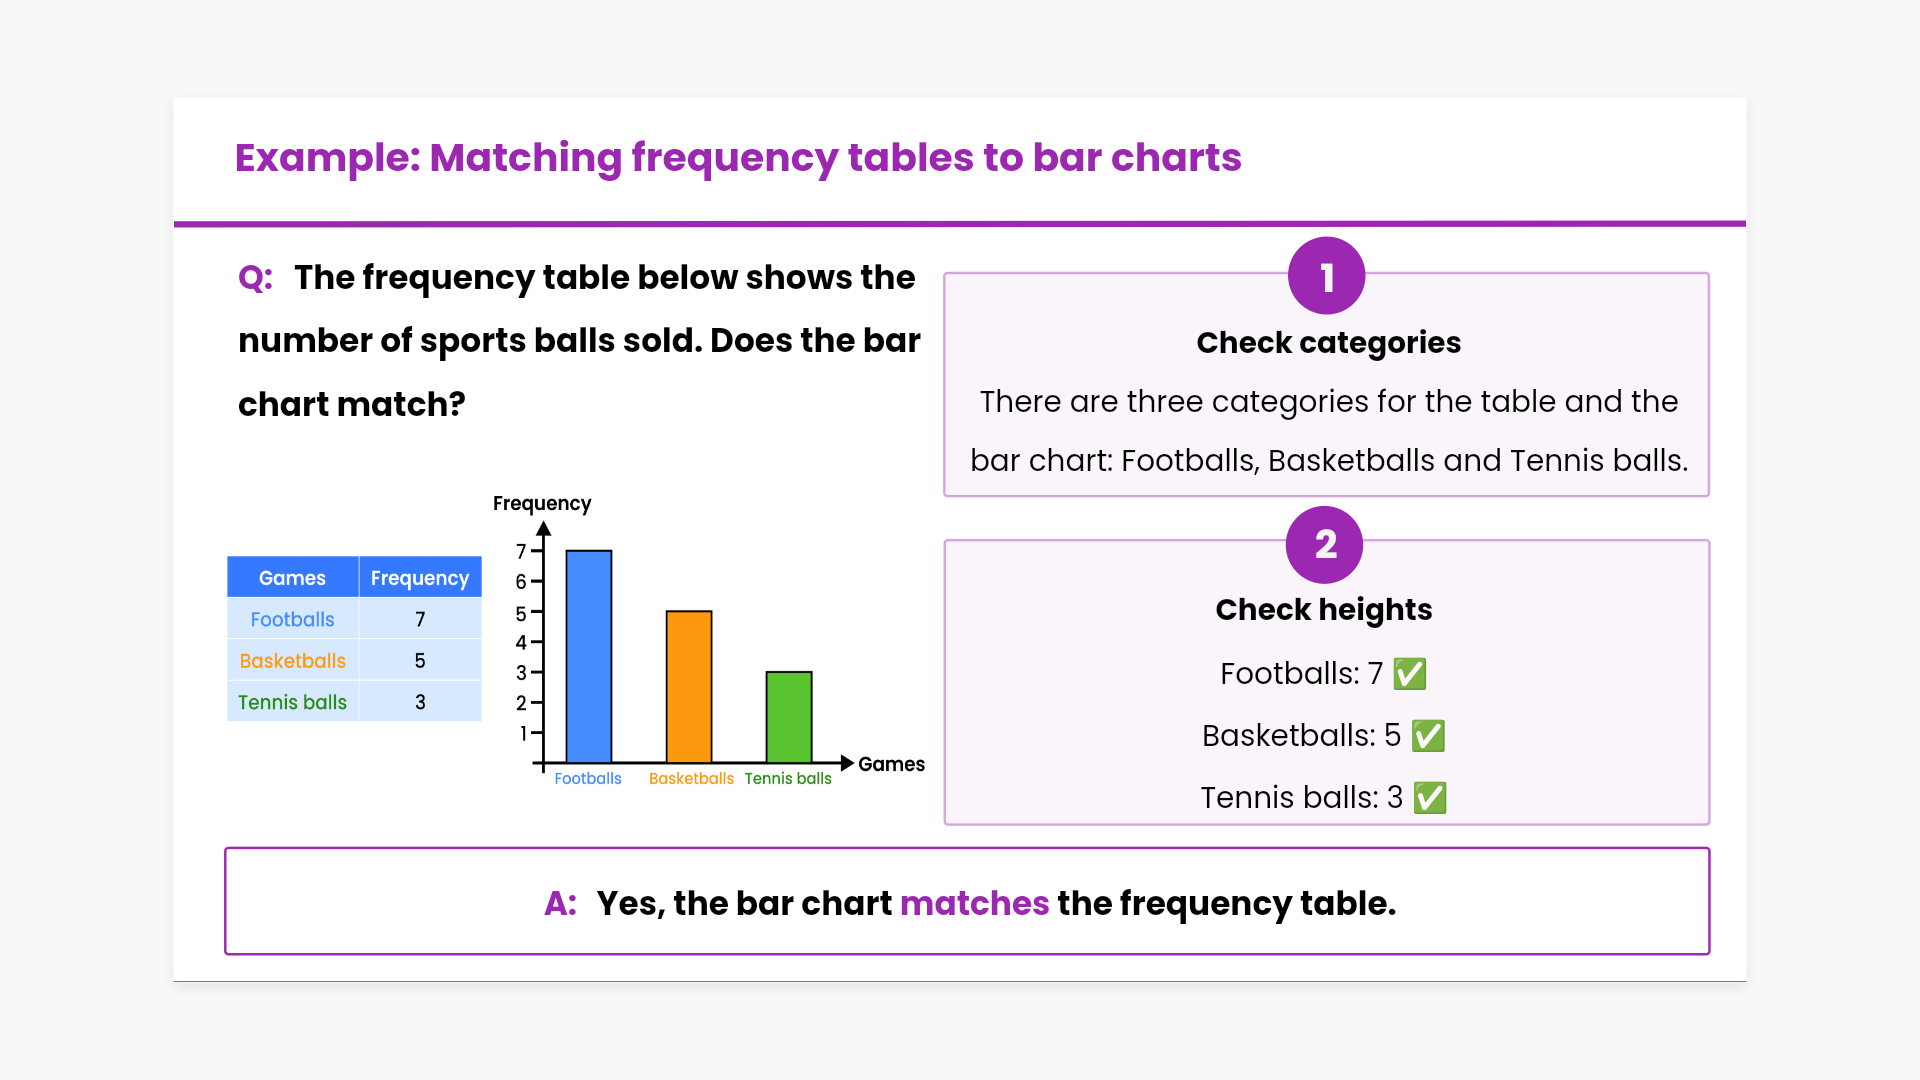Click the green Tennis balls bar

click(x=789, y=717)
